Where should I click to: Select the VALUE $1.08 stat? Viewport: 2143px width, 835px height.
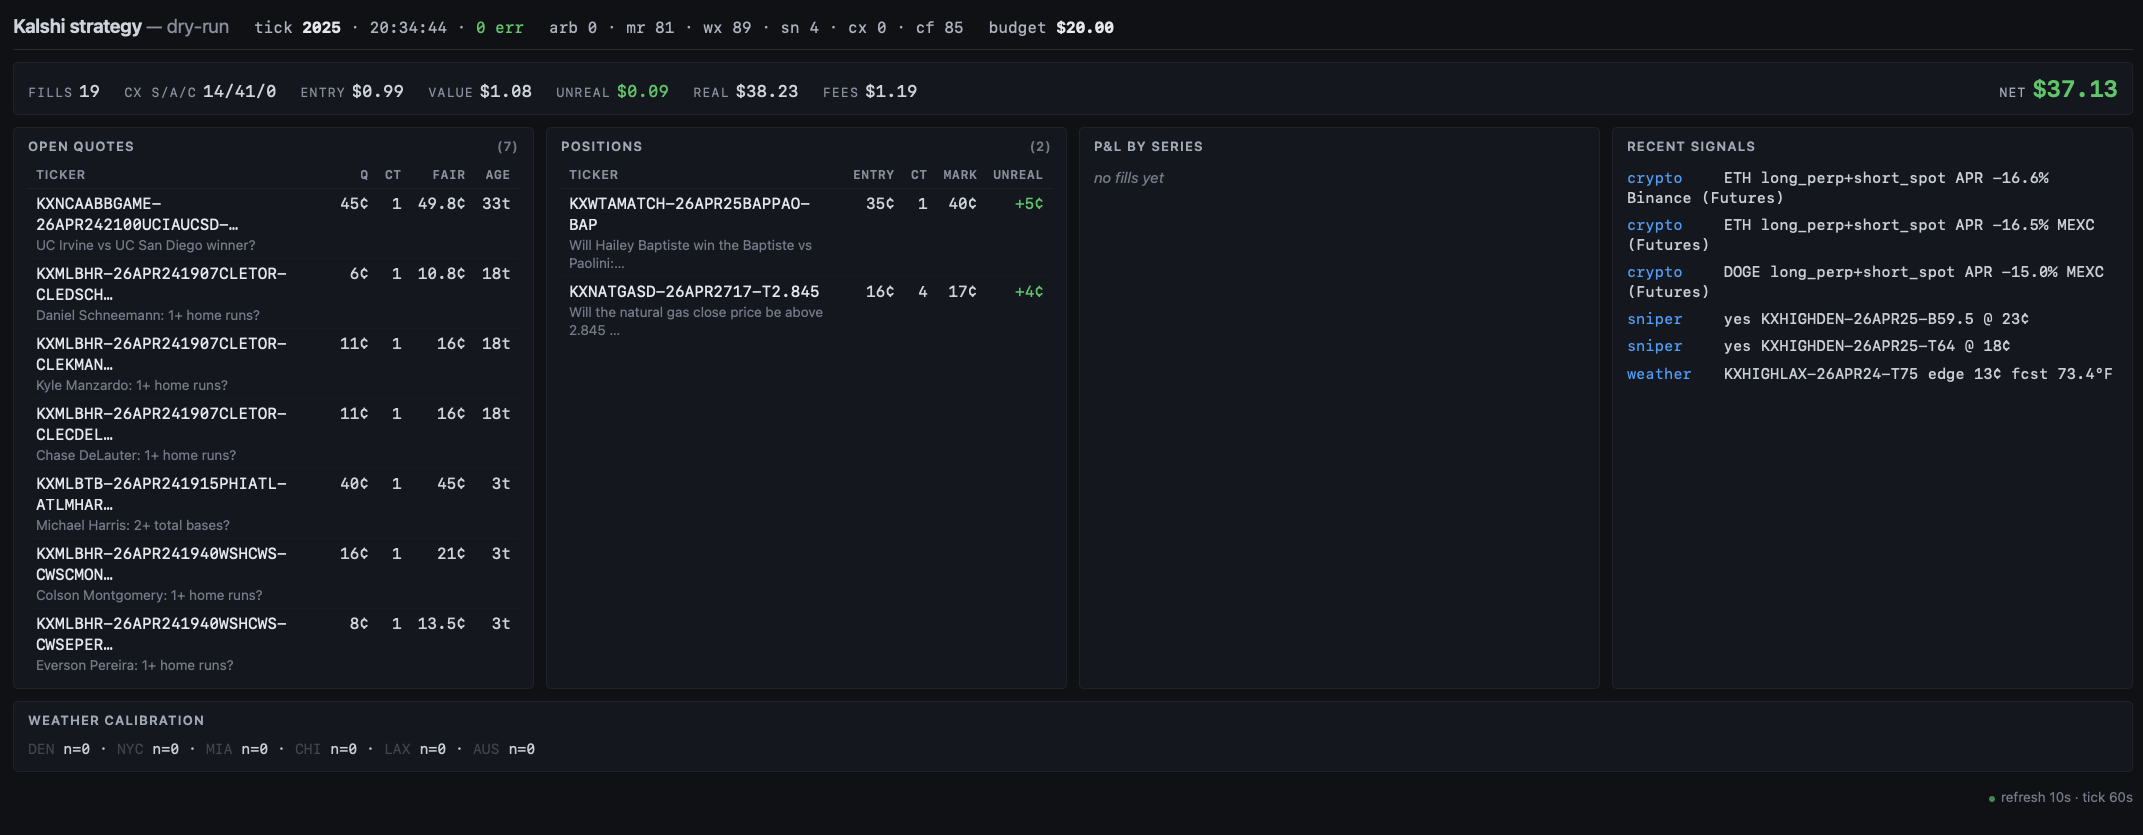pyautogui.click(x=480, y=91)
